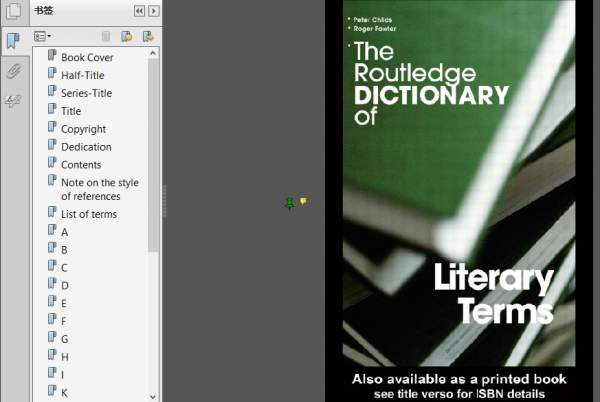
Task: Open bookmark G section
Action: [65, 339]
